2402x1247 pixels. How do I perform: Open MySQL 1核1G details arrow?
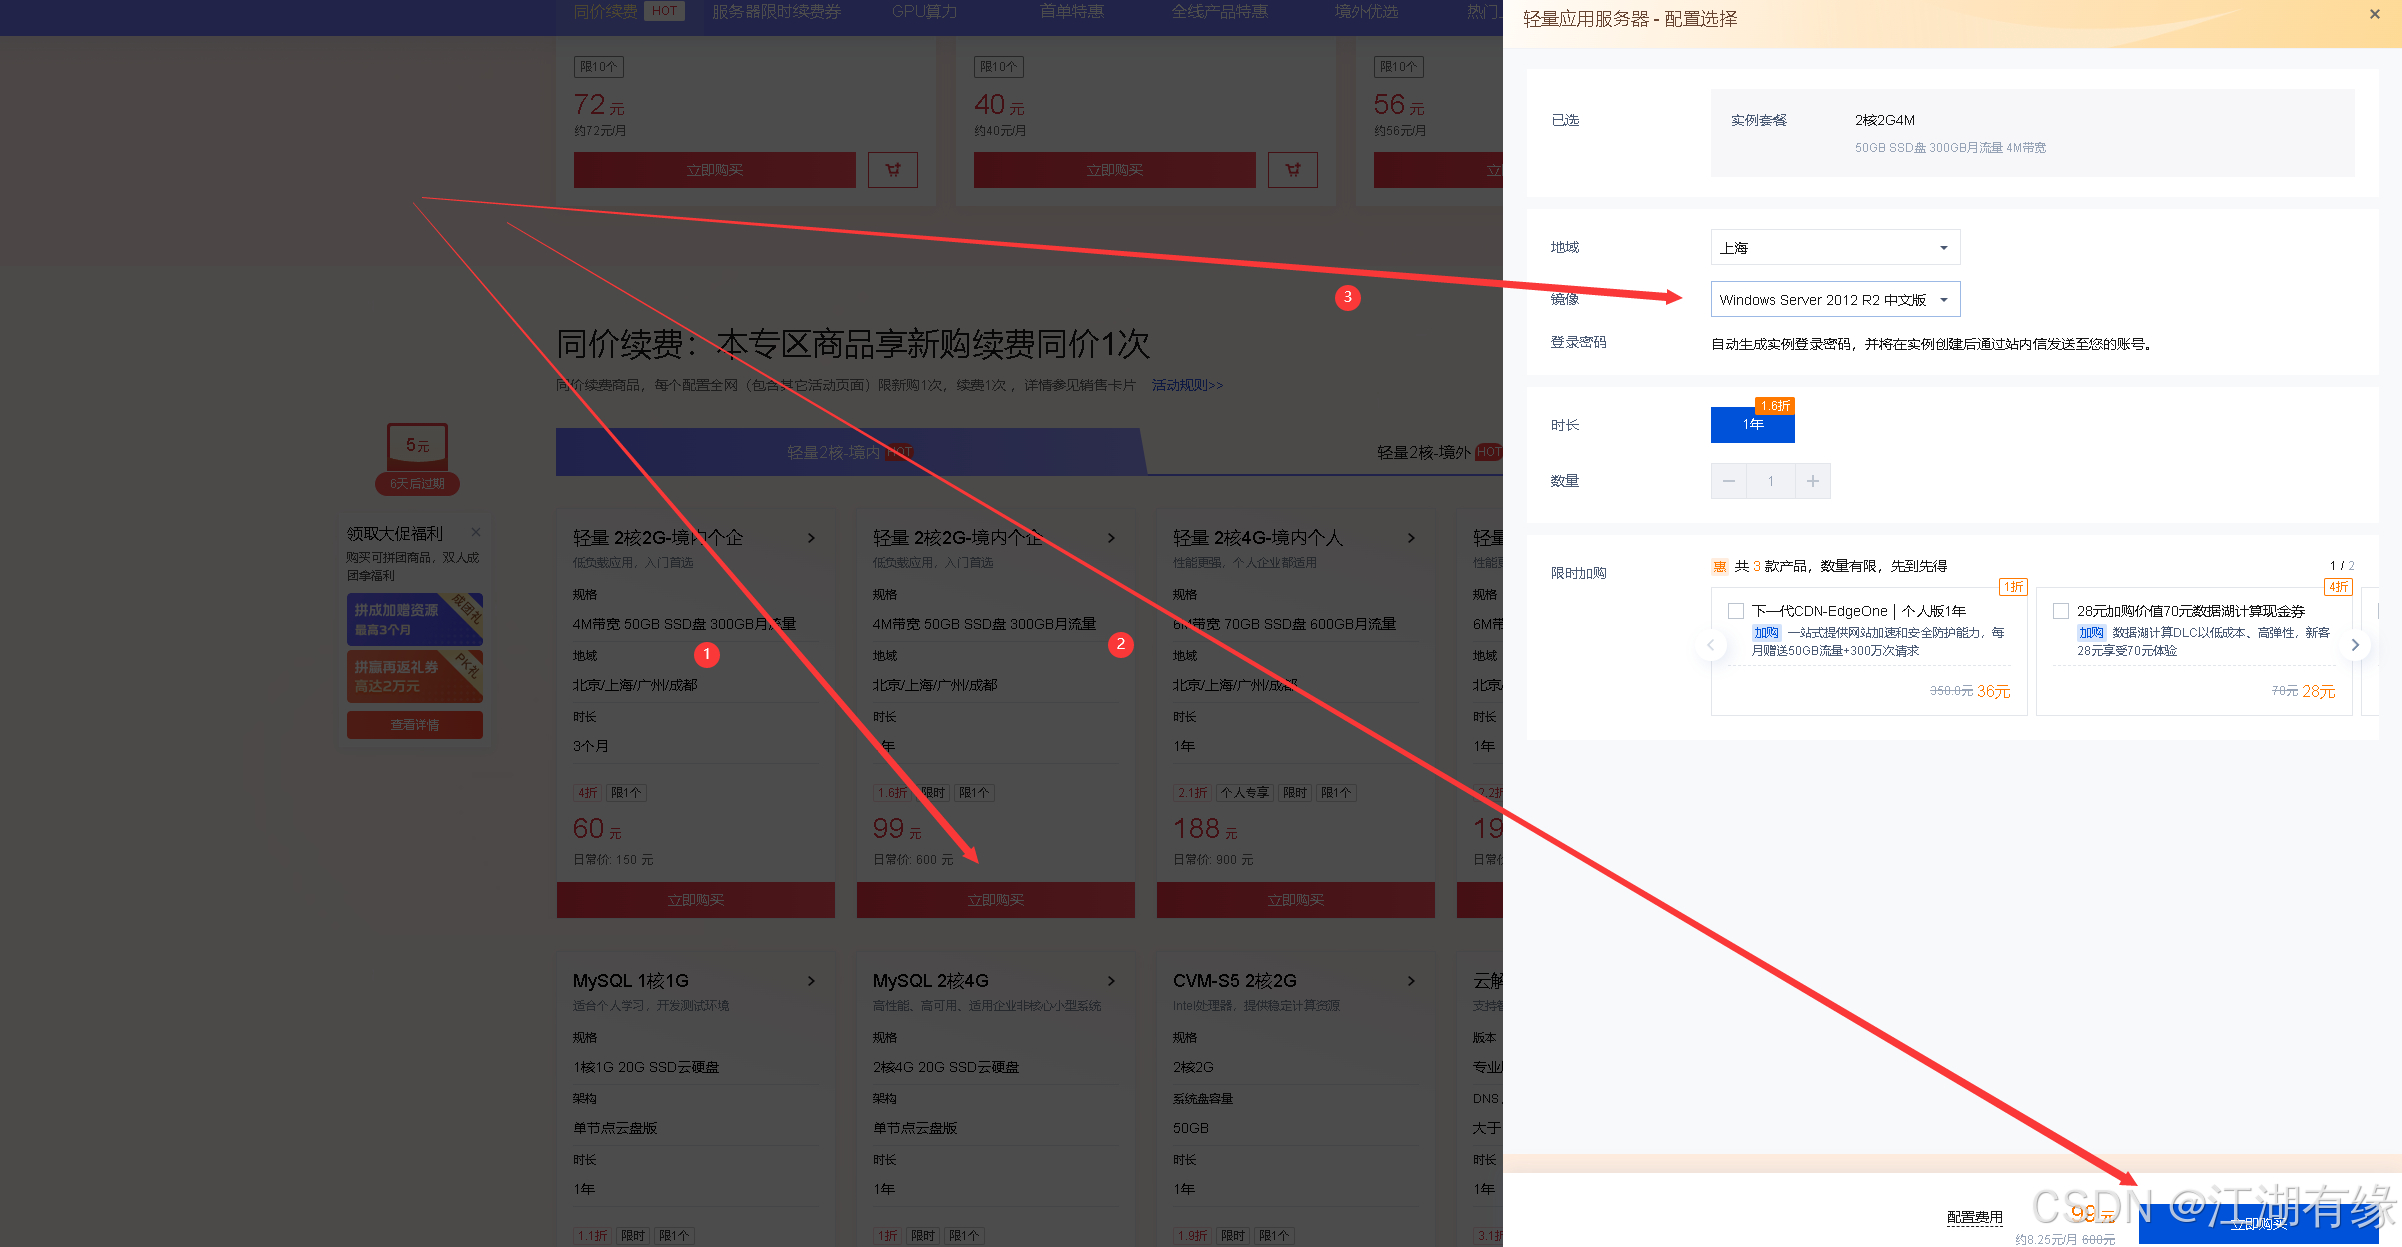(811, 981)
